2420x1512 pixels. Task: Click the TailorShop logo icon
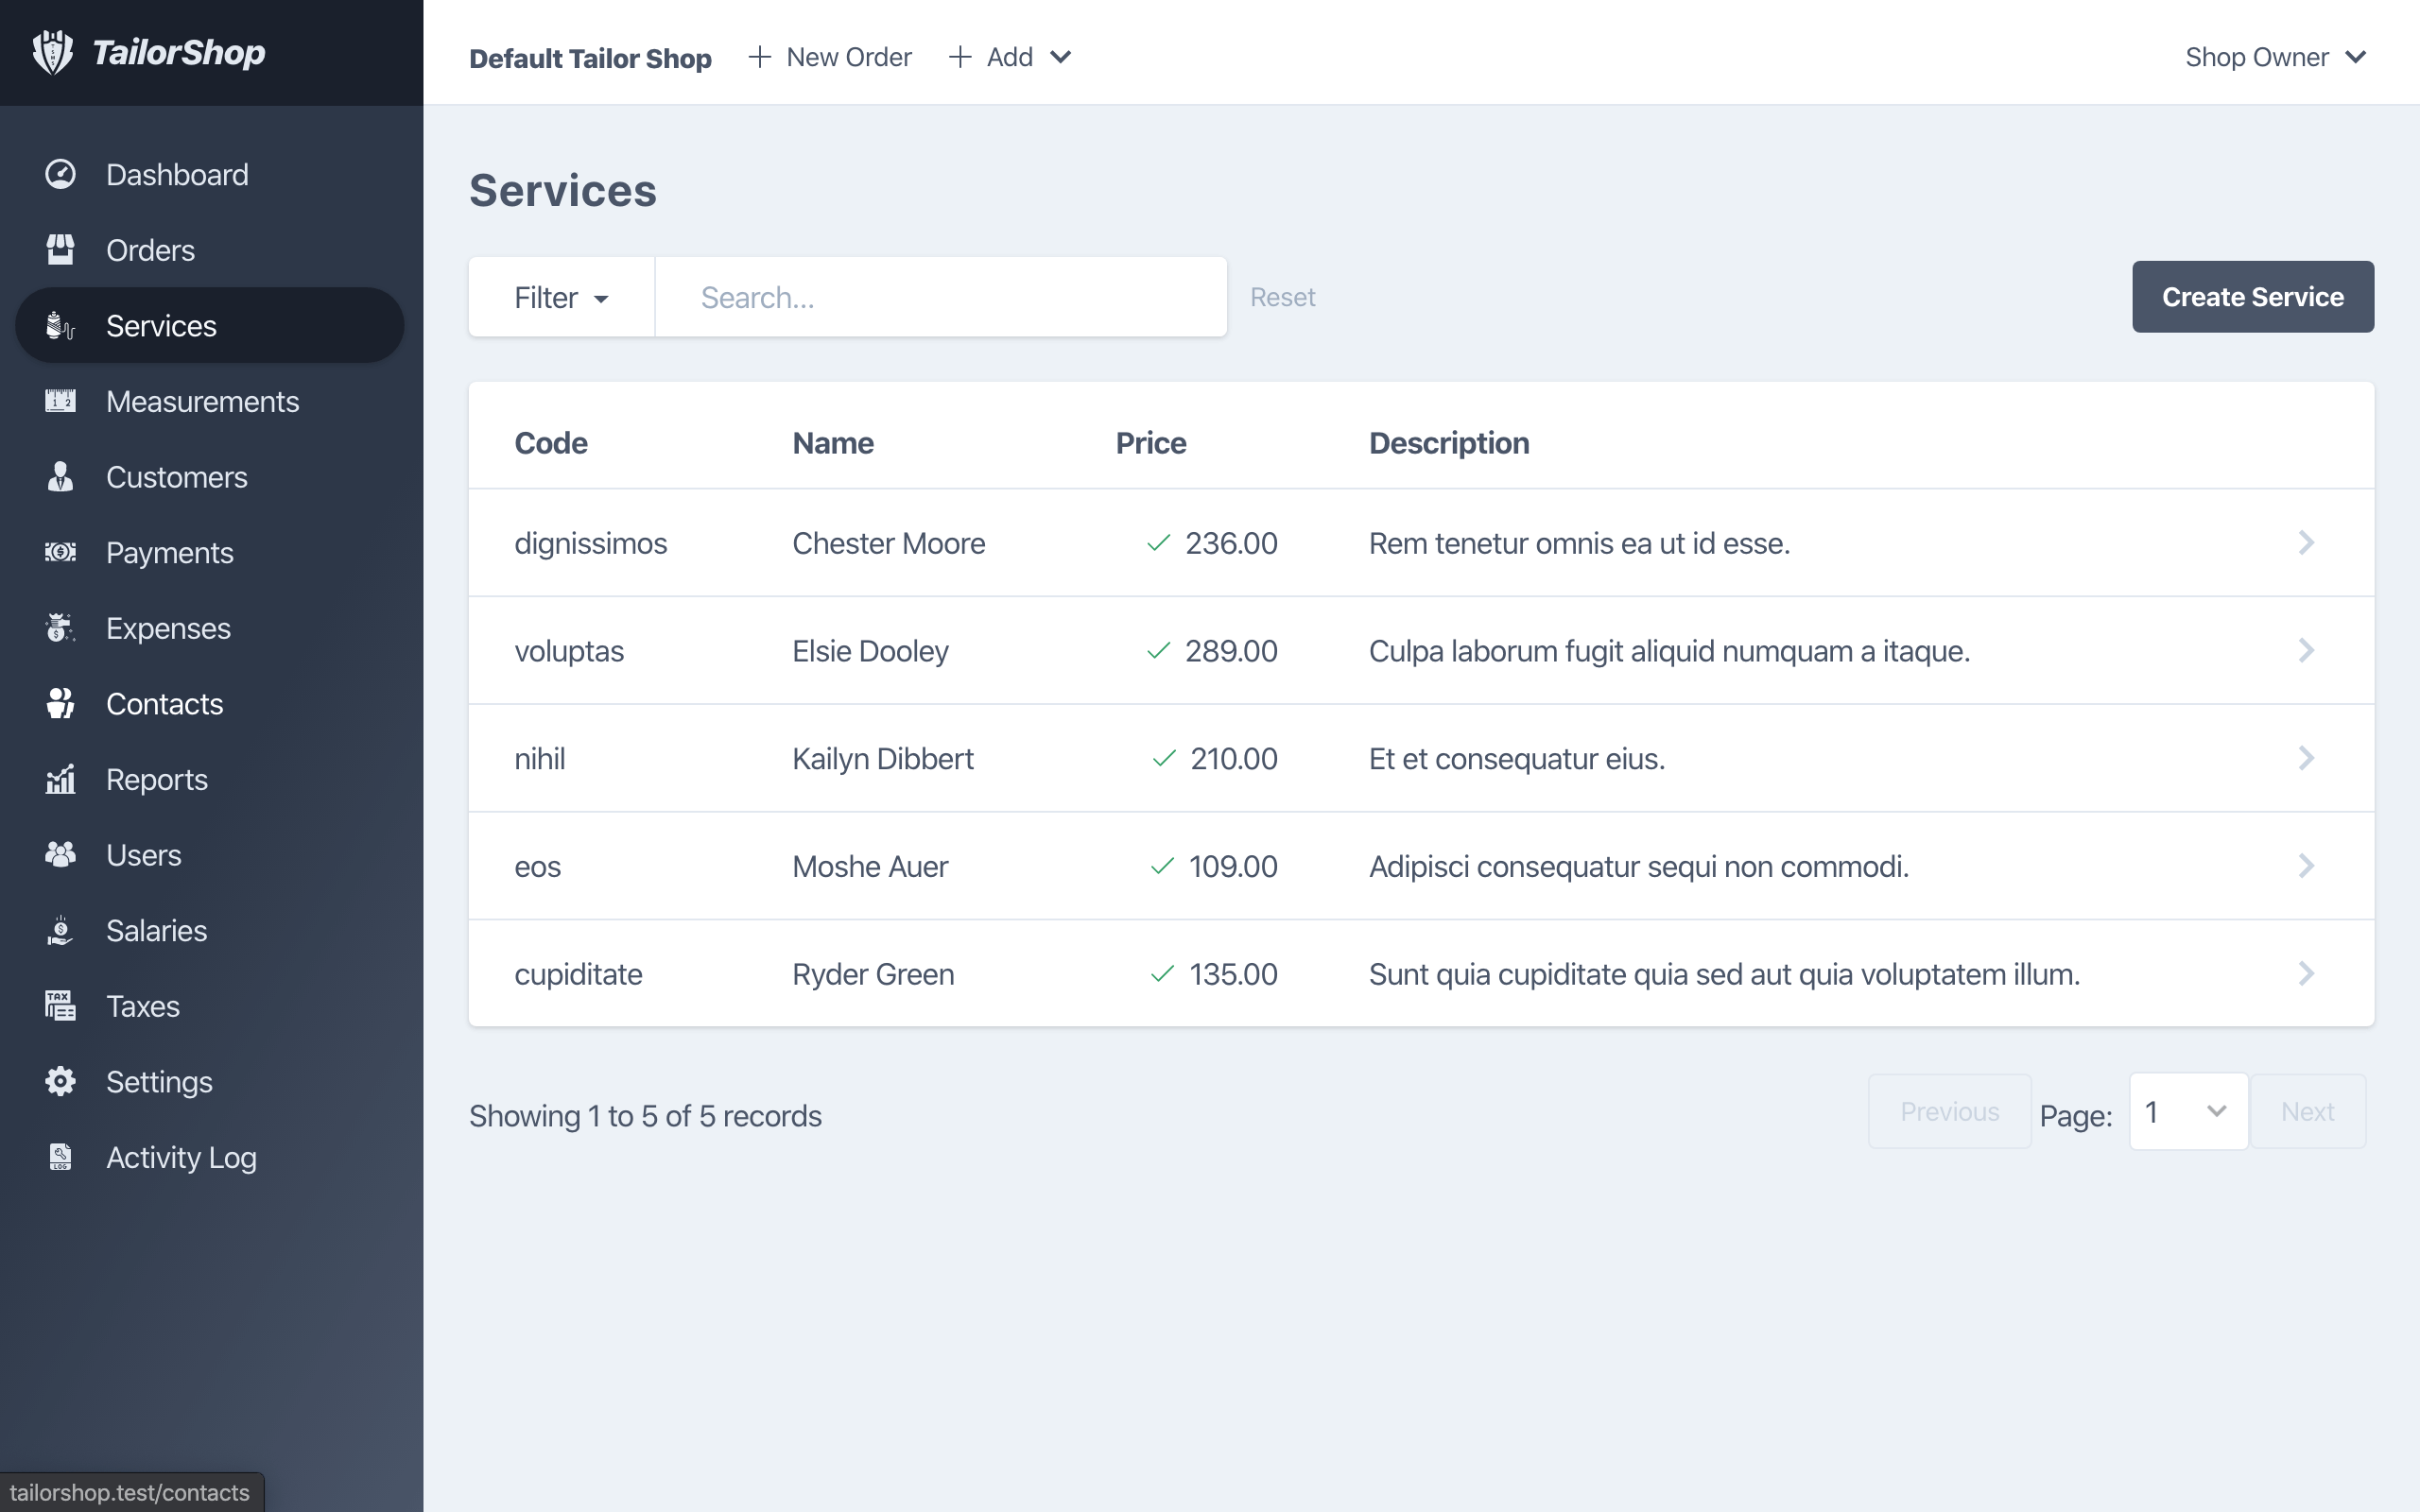point(52,52)
